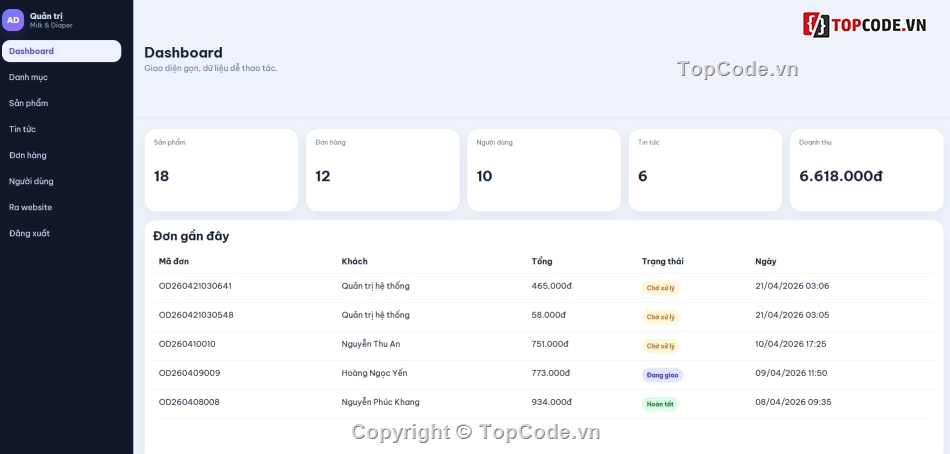950x454 pixels.
Task: Click the 934.000đ total amount
Action: click(x=551, y=402)
